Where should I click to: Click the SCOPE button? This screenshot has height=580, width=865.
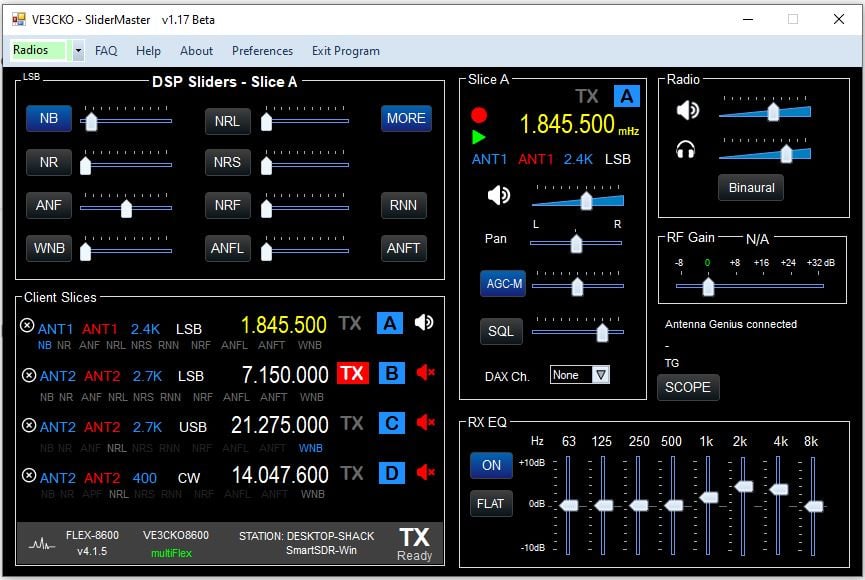coord(688,387)
